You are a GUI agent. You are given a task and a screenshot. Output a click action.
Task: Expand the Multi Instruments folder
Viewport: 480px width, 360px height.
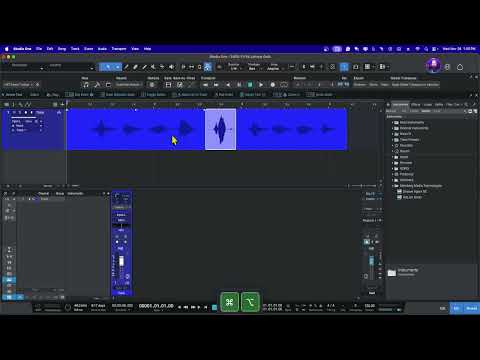[x=393, y=122]
